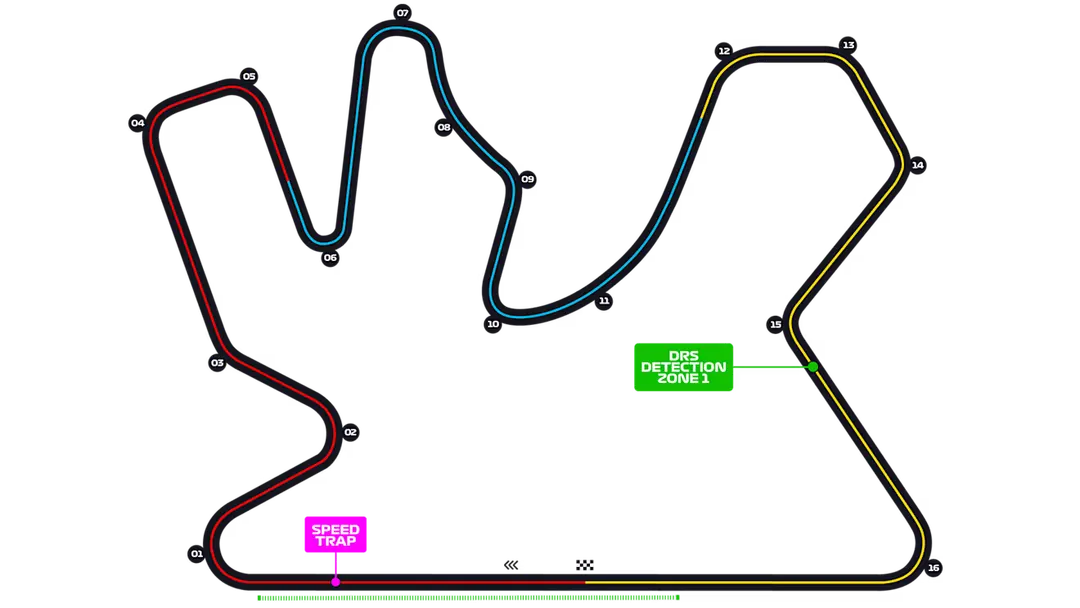Click the turn 15 marker near DRS zone
Image resolution: width=1080 pixels, height=608 pixels.
click(x=777, y=323)
